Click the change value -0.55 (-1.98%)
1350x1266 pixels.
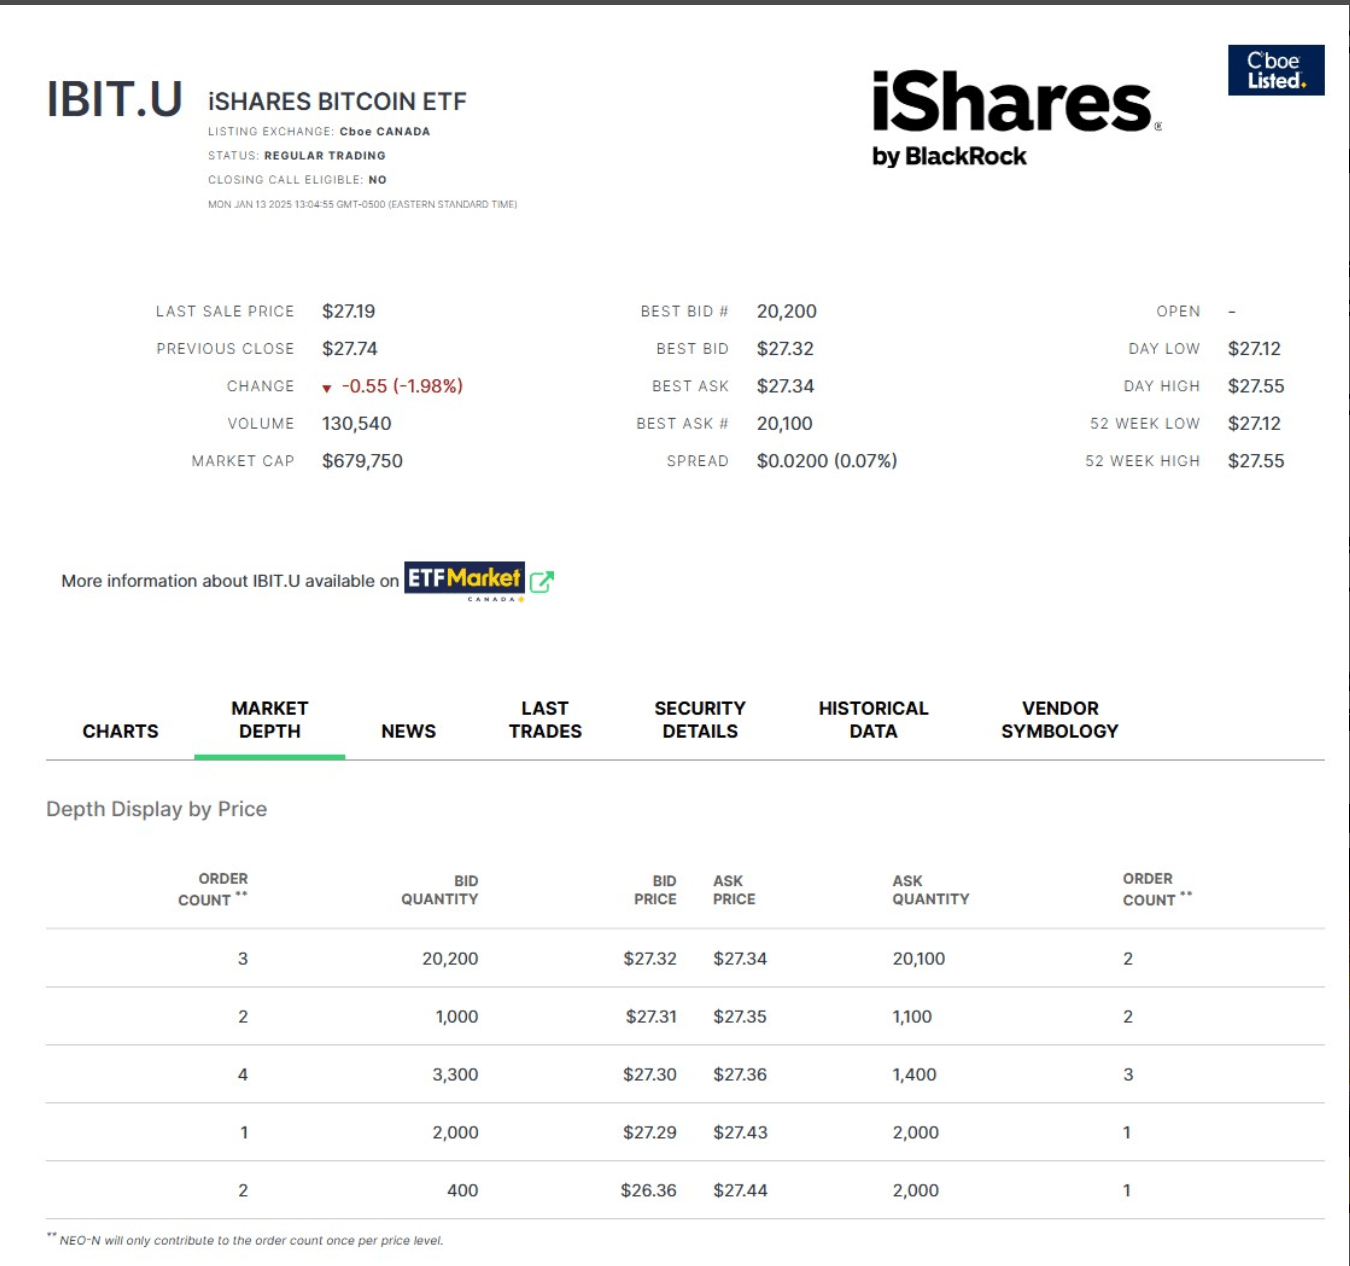coord(402,386)
